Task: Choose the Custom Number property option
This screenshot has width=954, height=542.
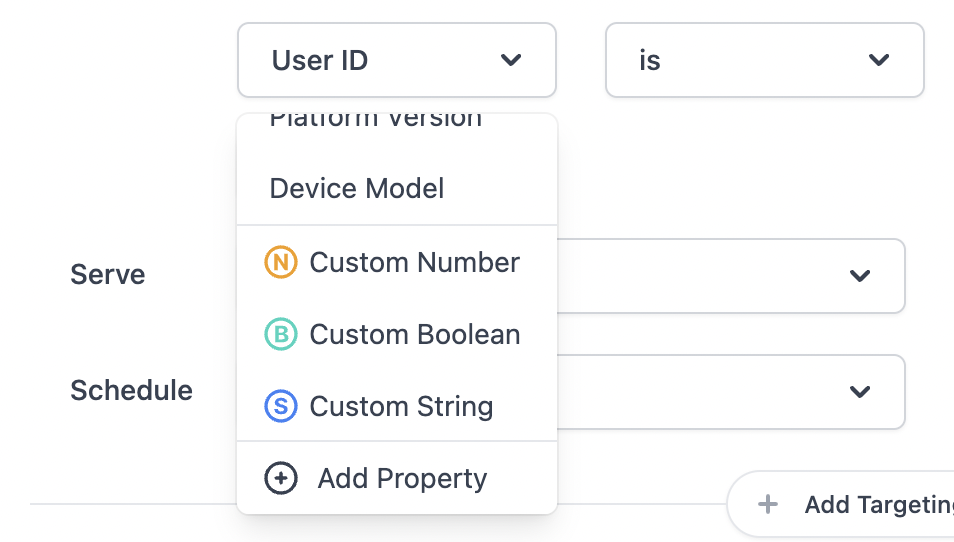Action: tap(414, 263)
